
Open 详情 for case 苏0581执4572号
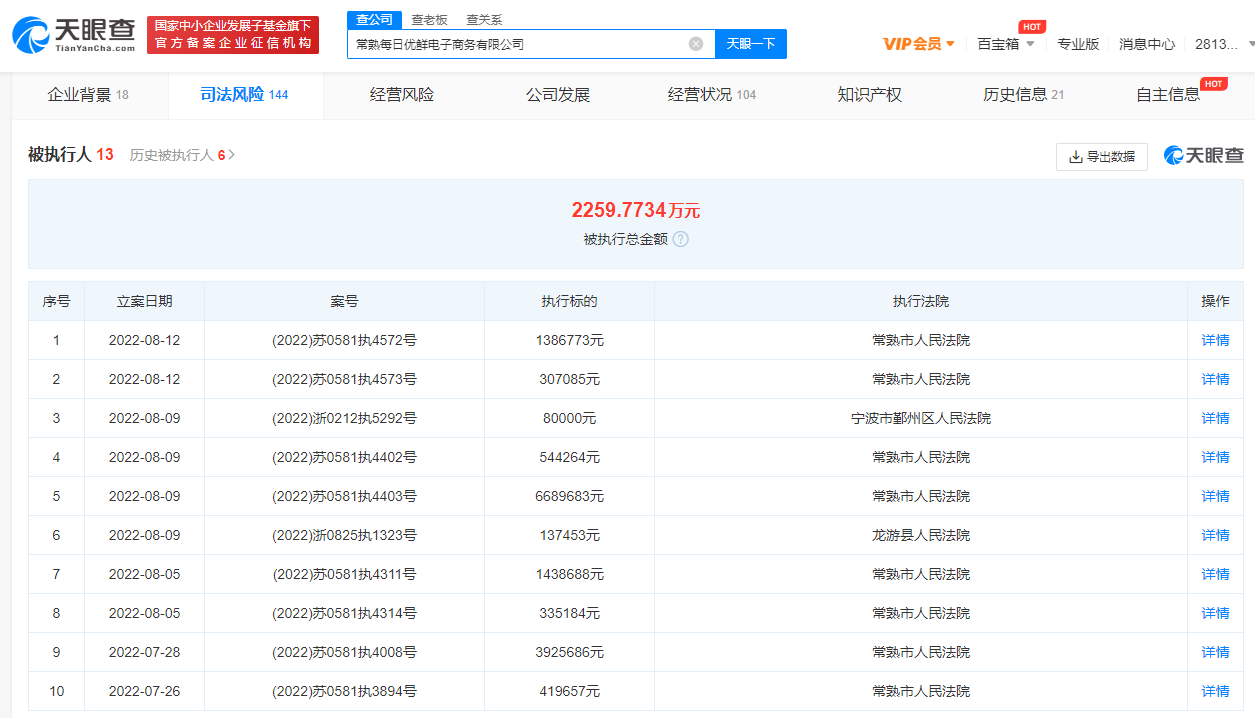pyautogui.click(x=1215, y=340)
